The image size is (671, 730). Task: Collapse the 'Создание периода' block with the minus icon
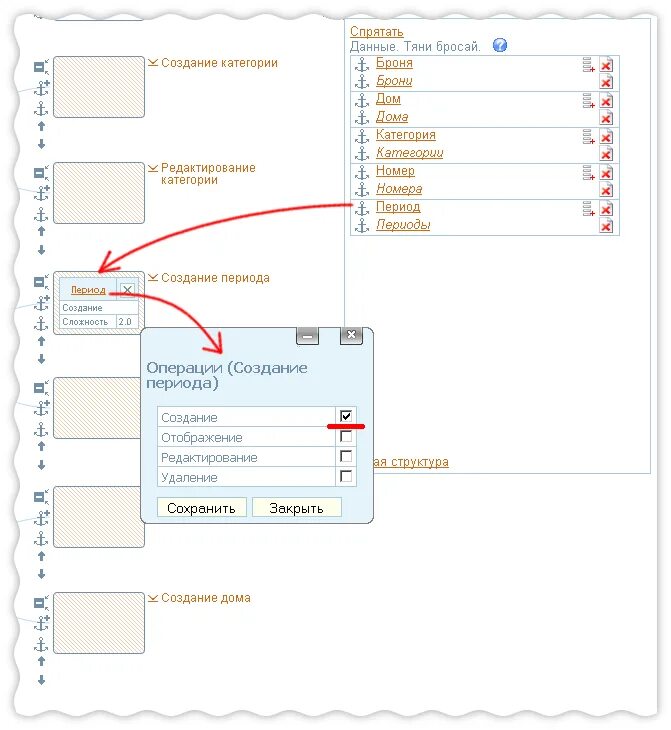pyautogui.click(x=40, y=282)
